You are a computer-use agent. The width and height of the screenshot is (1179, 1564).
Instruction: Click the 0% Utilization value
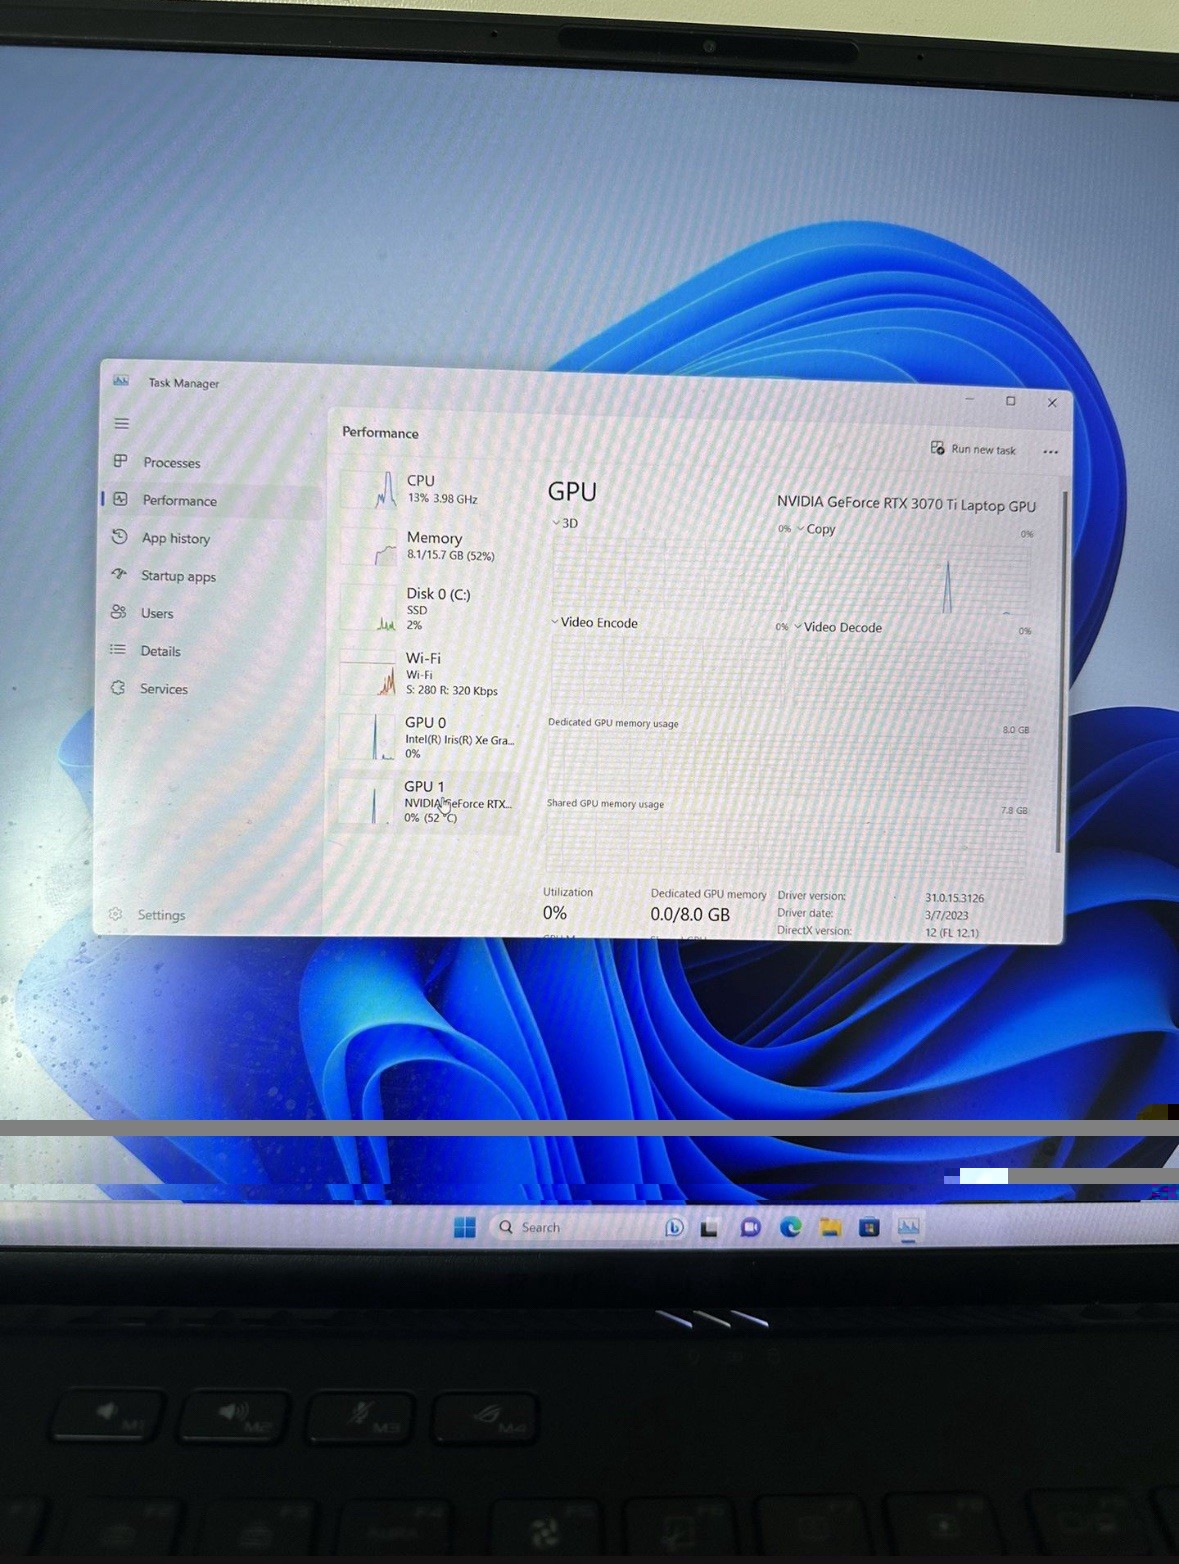point(555,913)
